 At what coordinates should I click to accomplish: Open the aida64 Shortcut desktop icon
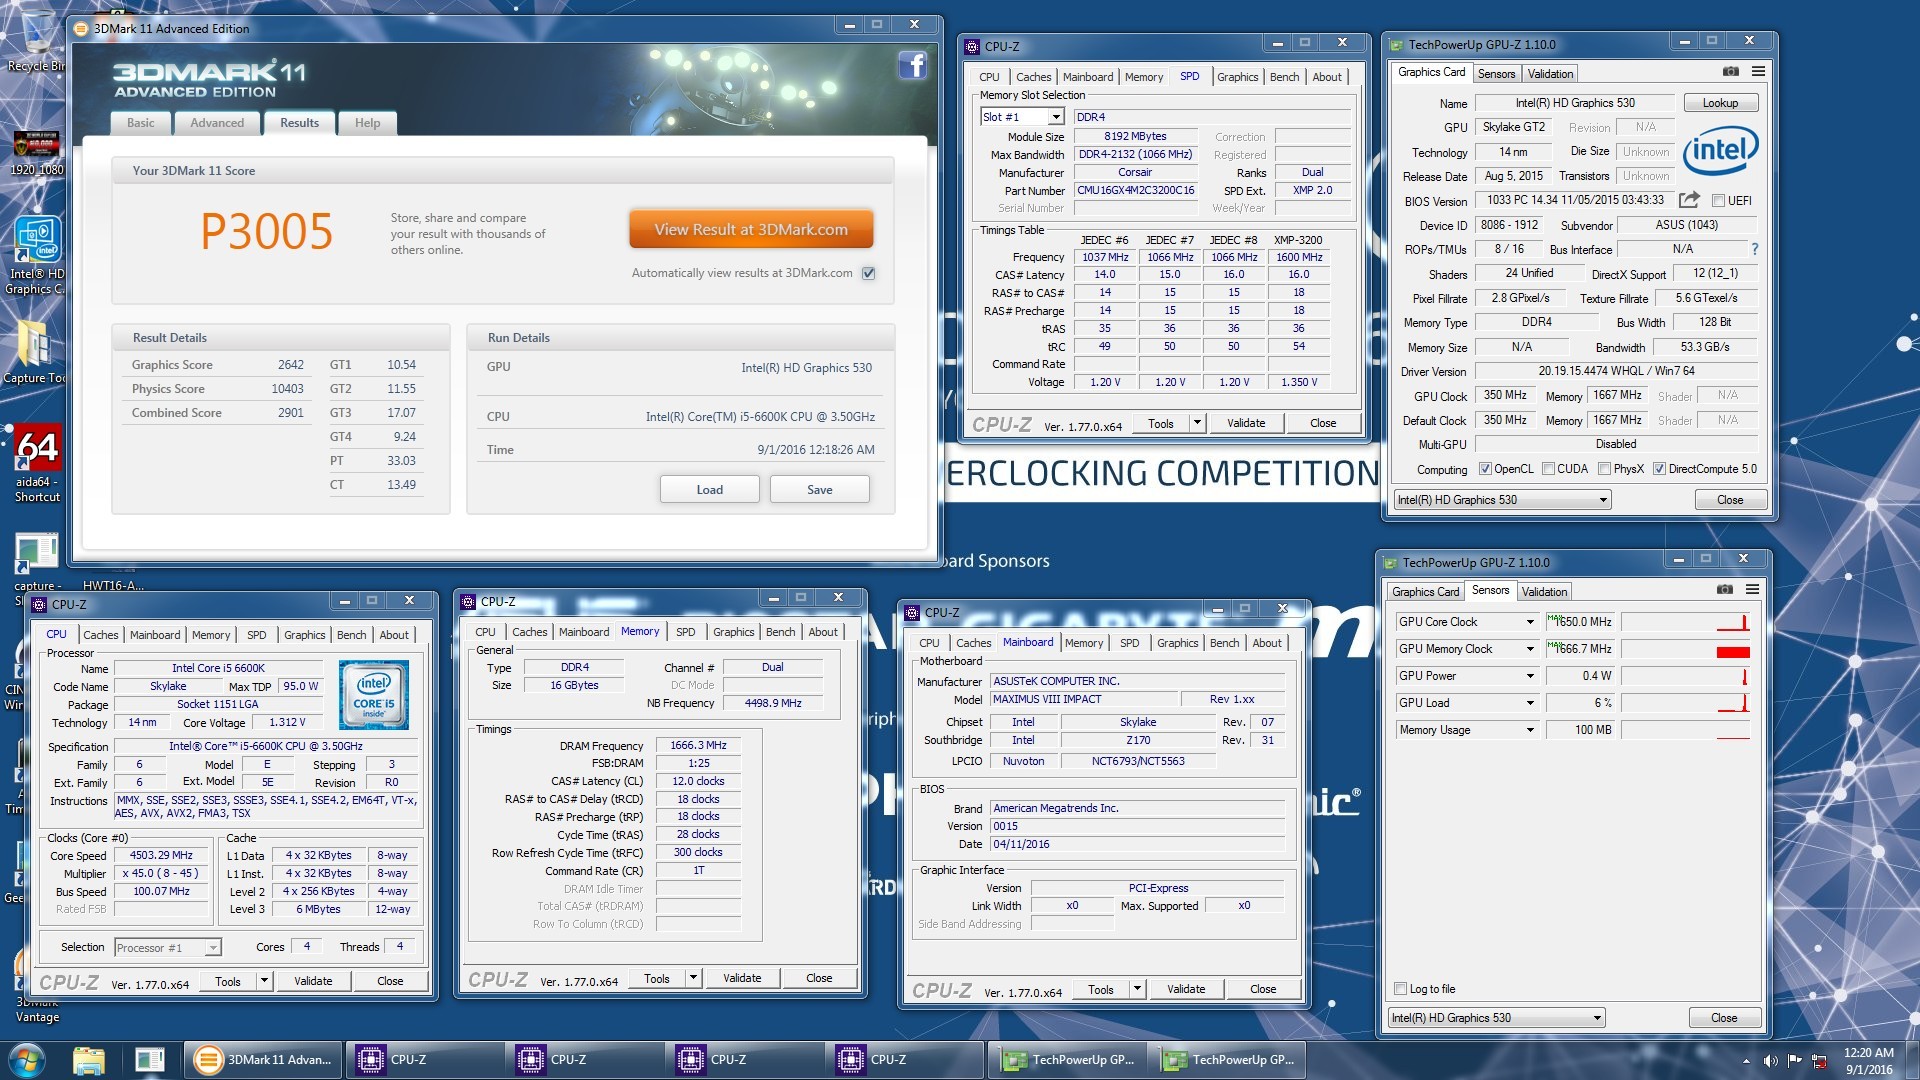(37, 464)
